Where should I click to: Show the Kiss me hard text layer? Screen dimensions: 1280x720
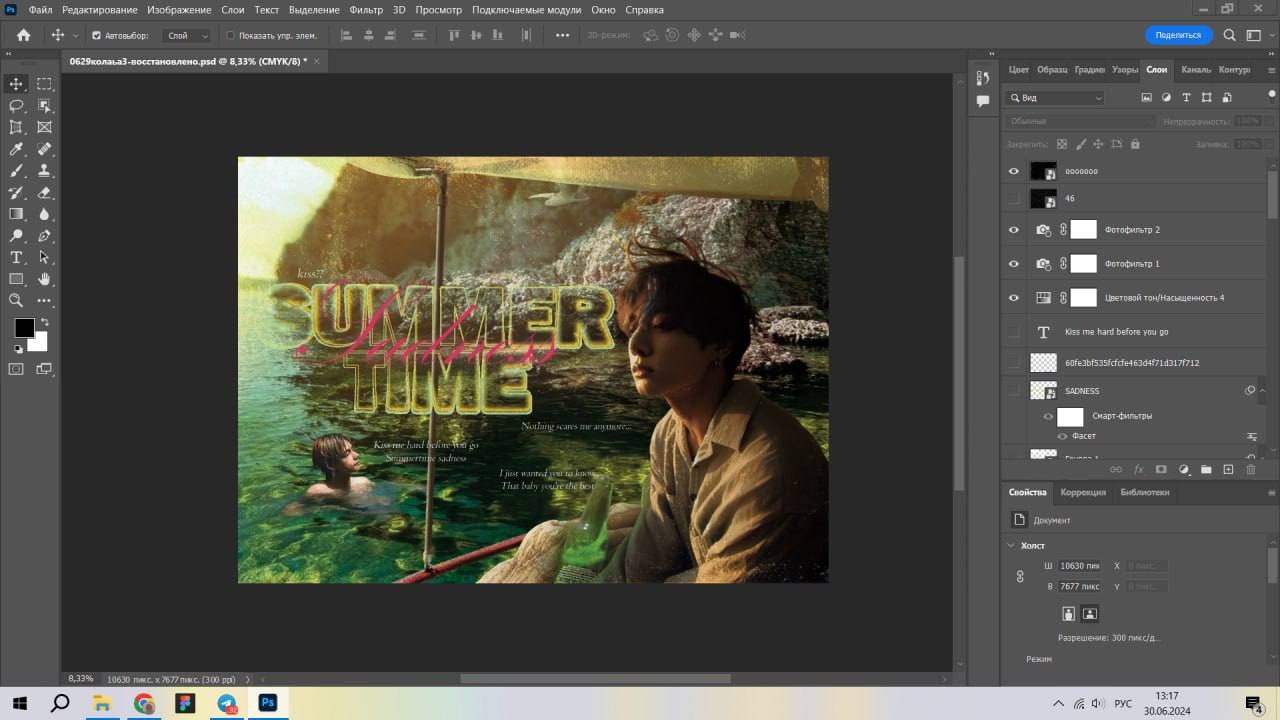tap(1014, 331)
